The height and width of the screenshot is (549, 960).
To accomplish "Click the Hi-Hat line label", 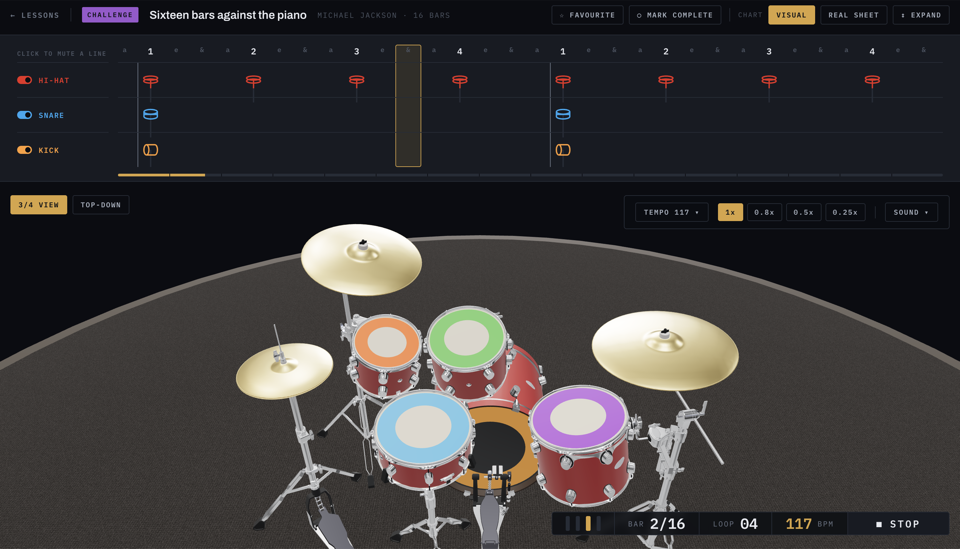I will [x=53, y=80].
